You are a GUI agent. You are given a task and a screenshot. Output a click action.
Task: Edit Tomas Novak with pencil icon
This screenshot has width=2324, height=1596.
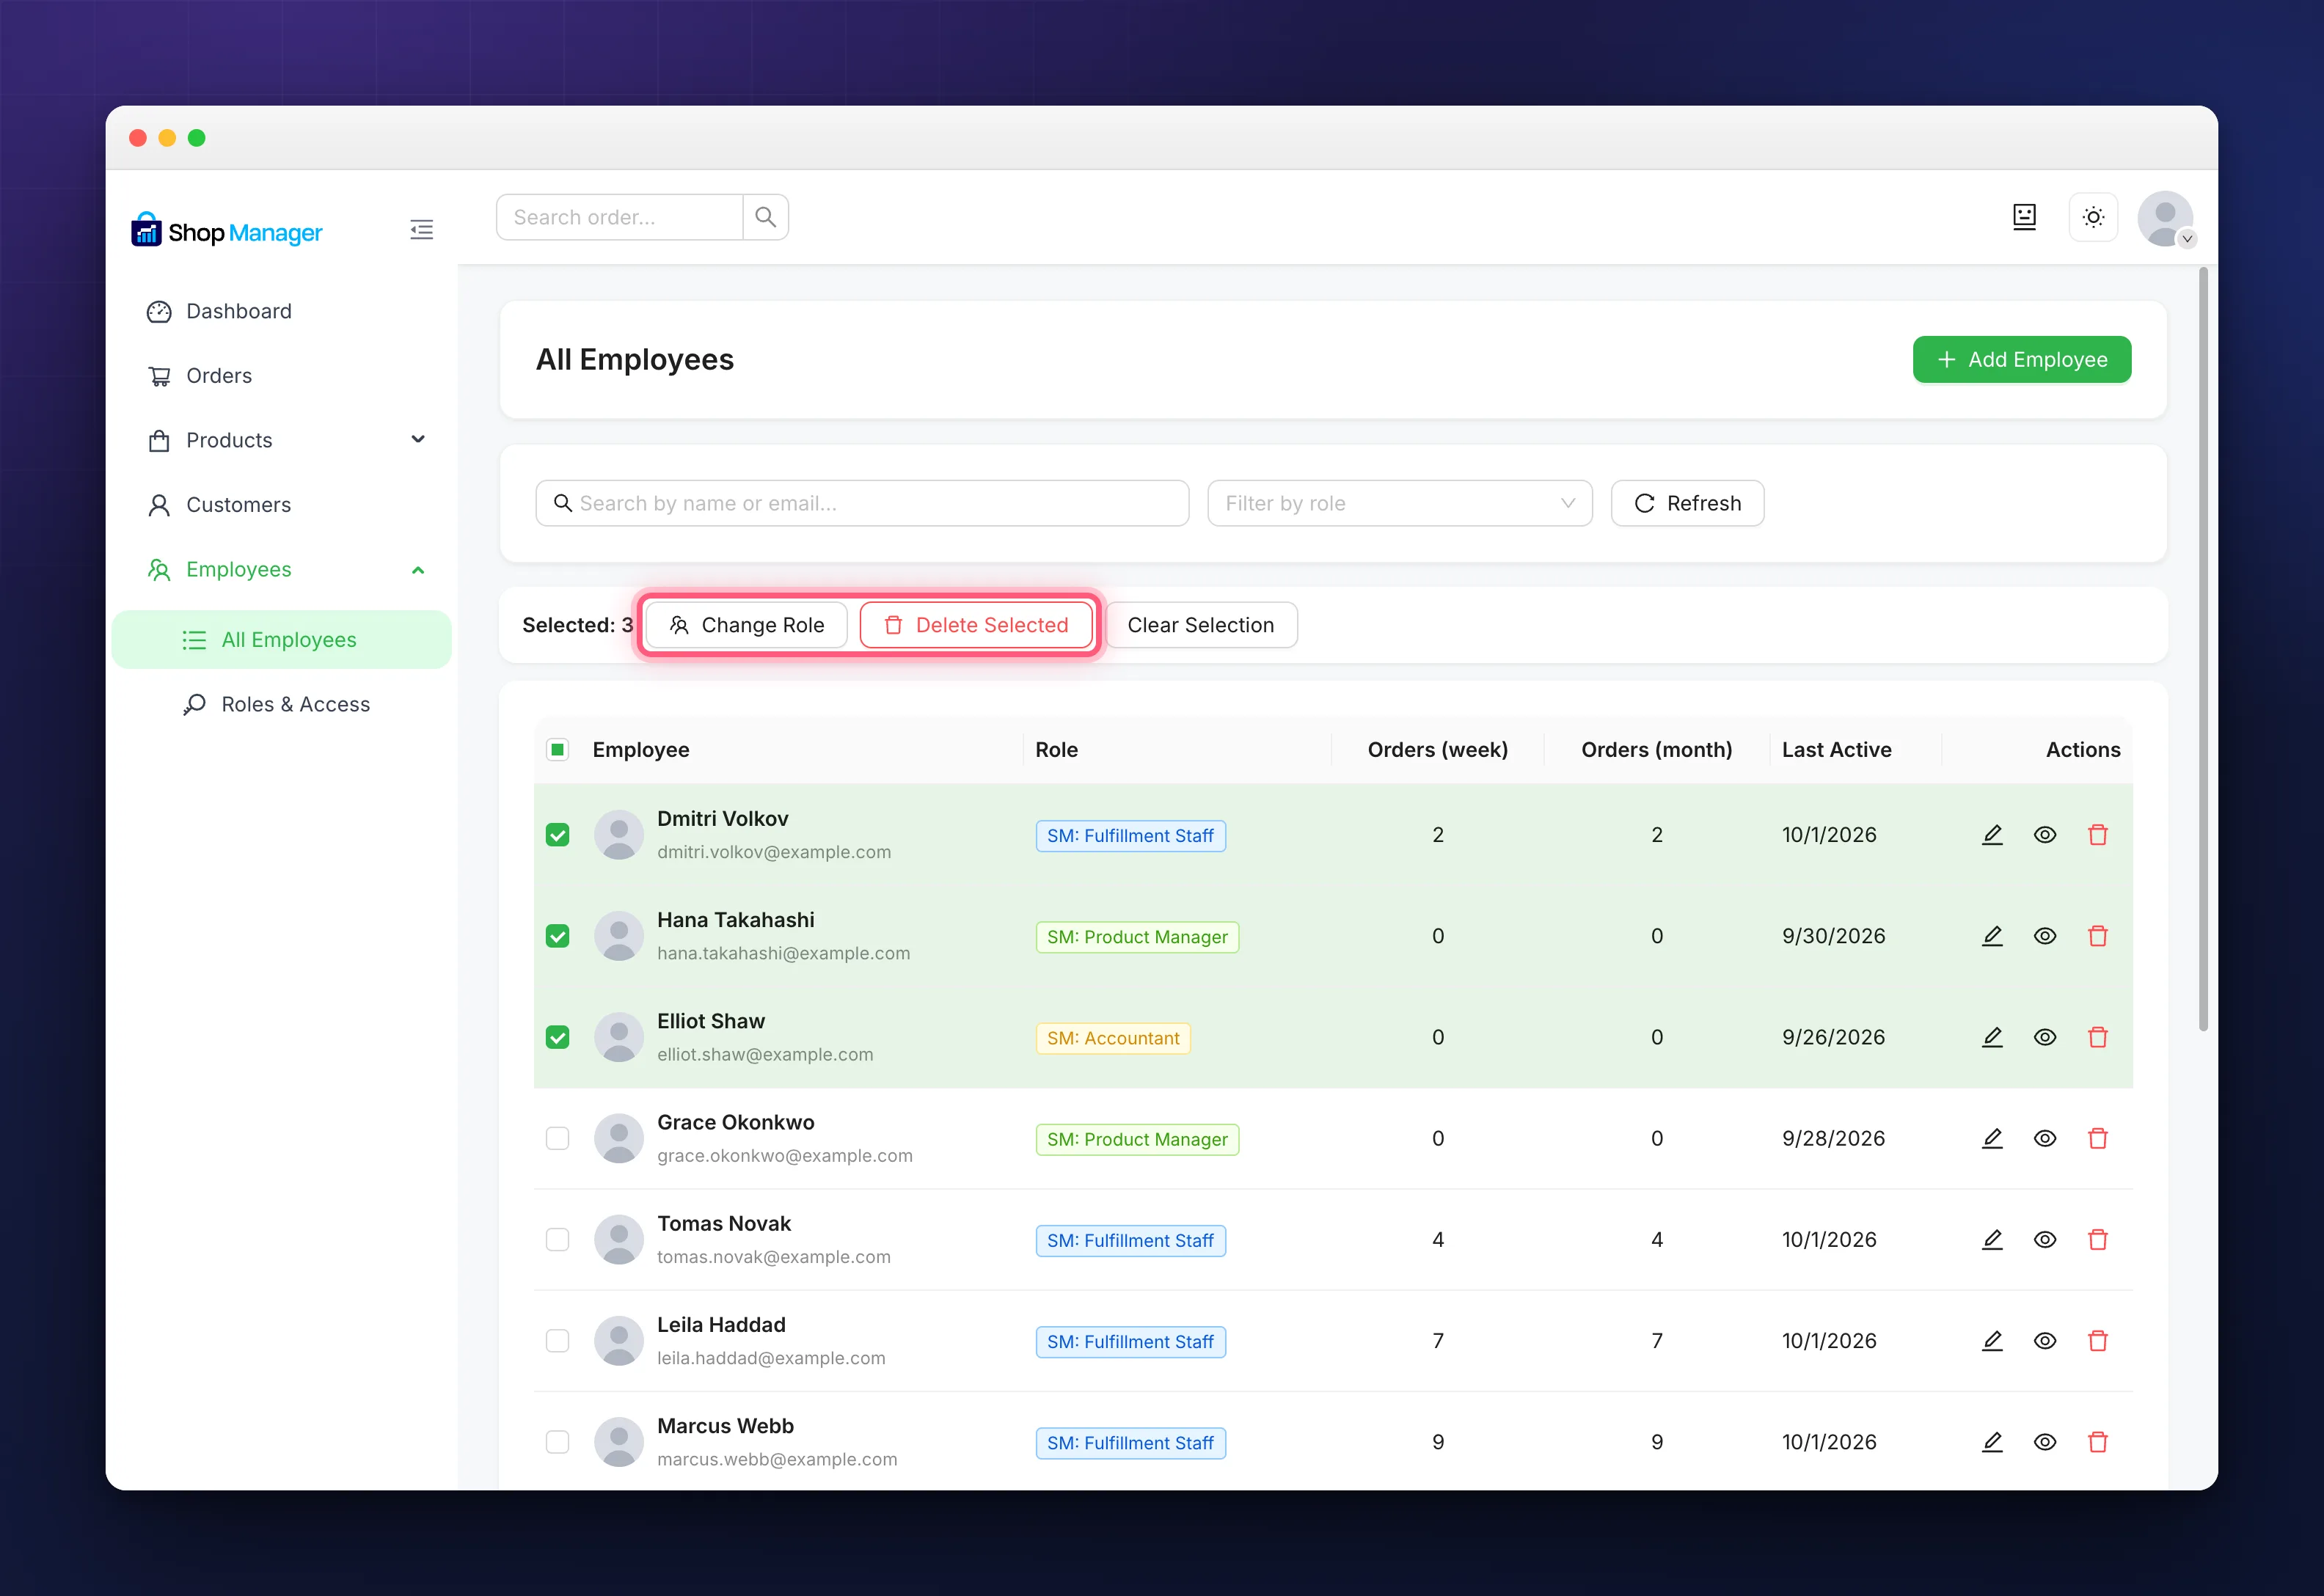click(1992, 1239)
